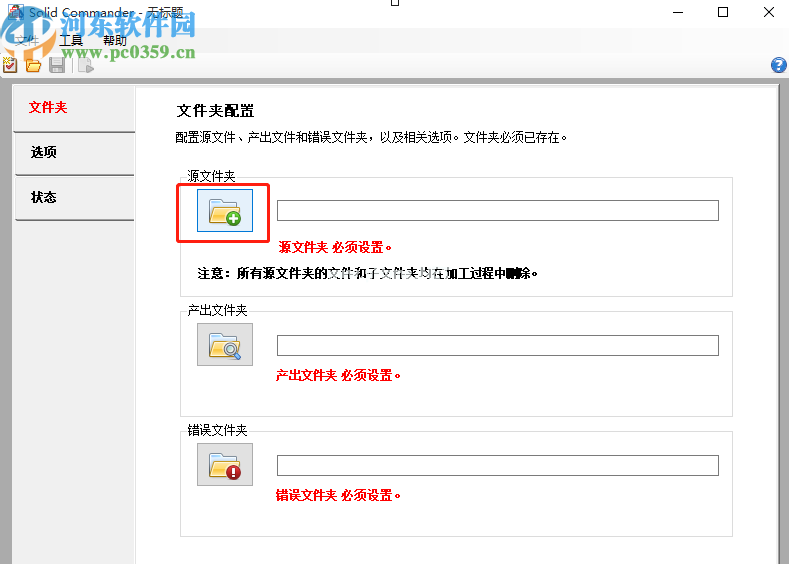The image size is (789, 564).
Task: Close the Solid Commander window
Action: coord(768,12)
